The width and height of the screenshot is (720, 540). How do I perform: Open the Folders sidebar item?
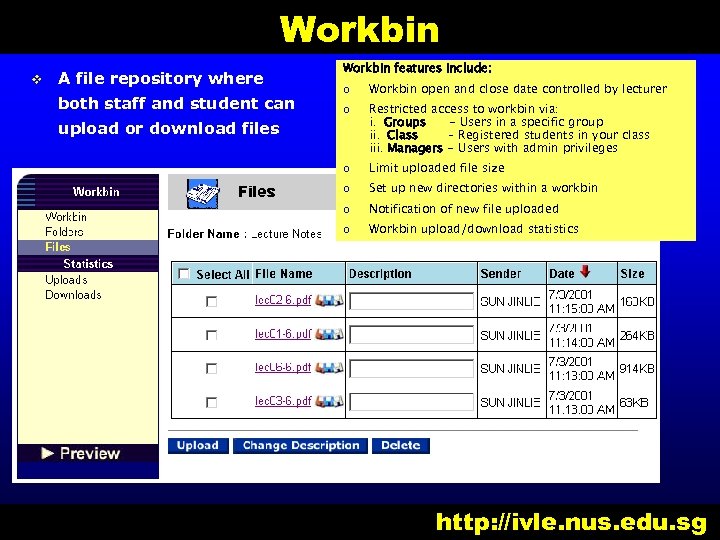[x=64, y=232]
